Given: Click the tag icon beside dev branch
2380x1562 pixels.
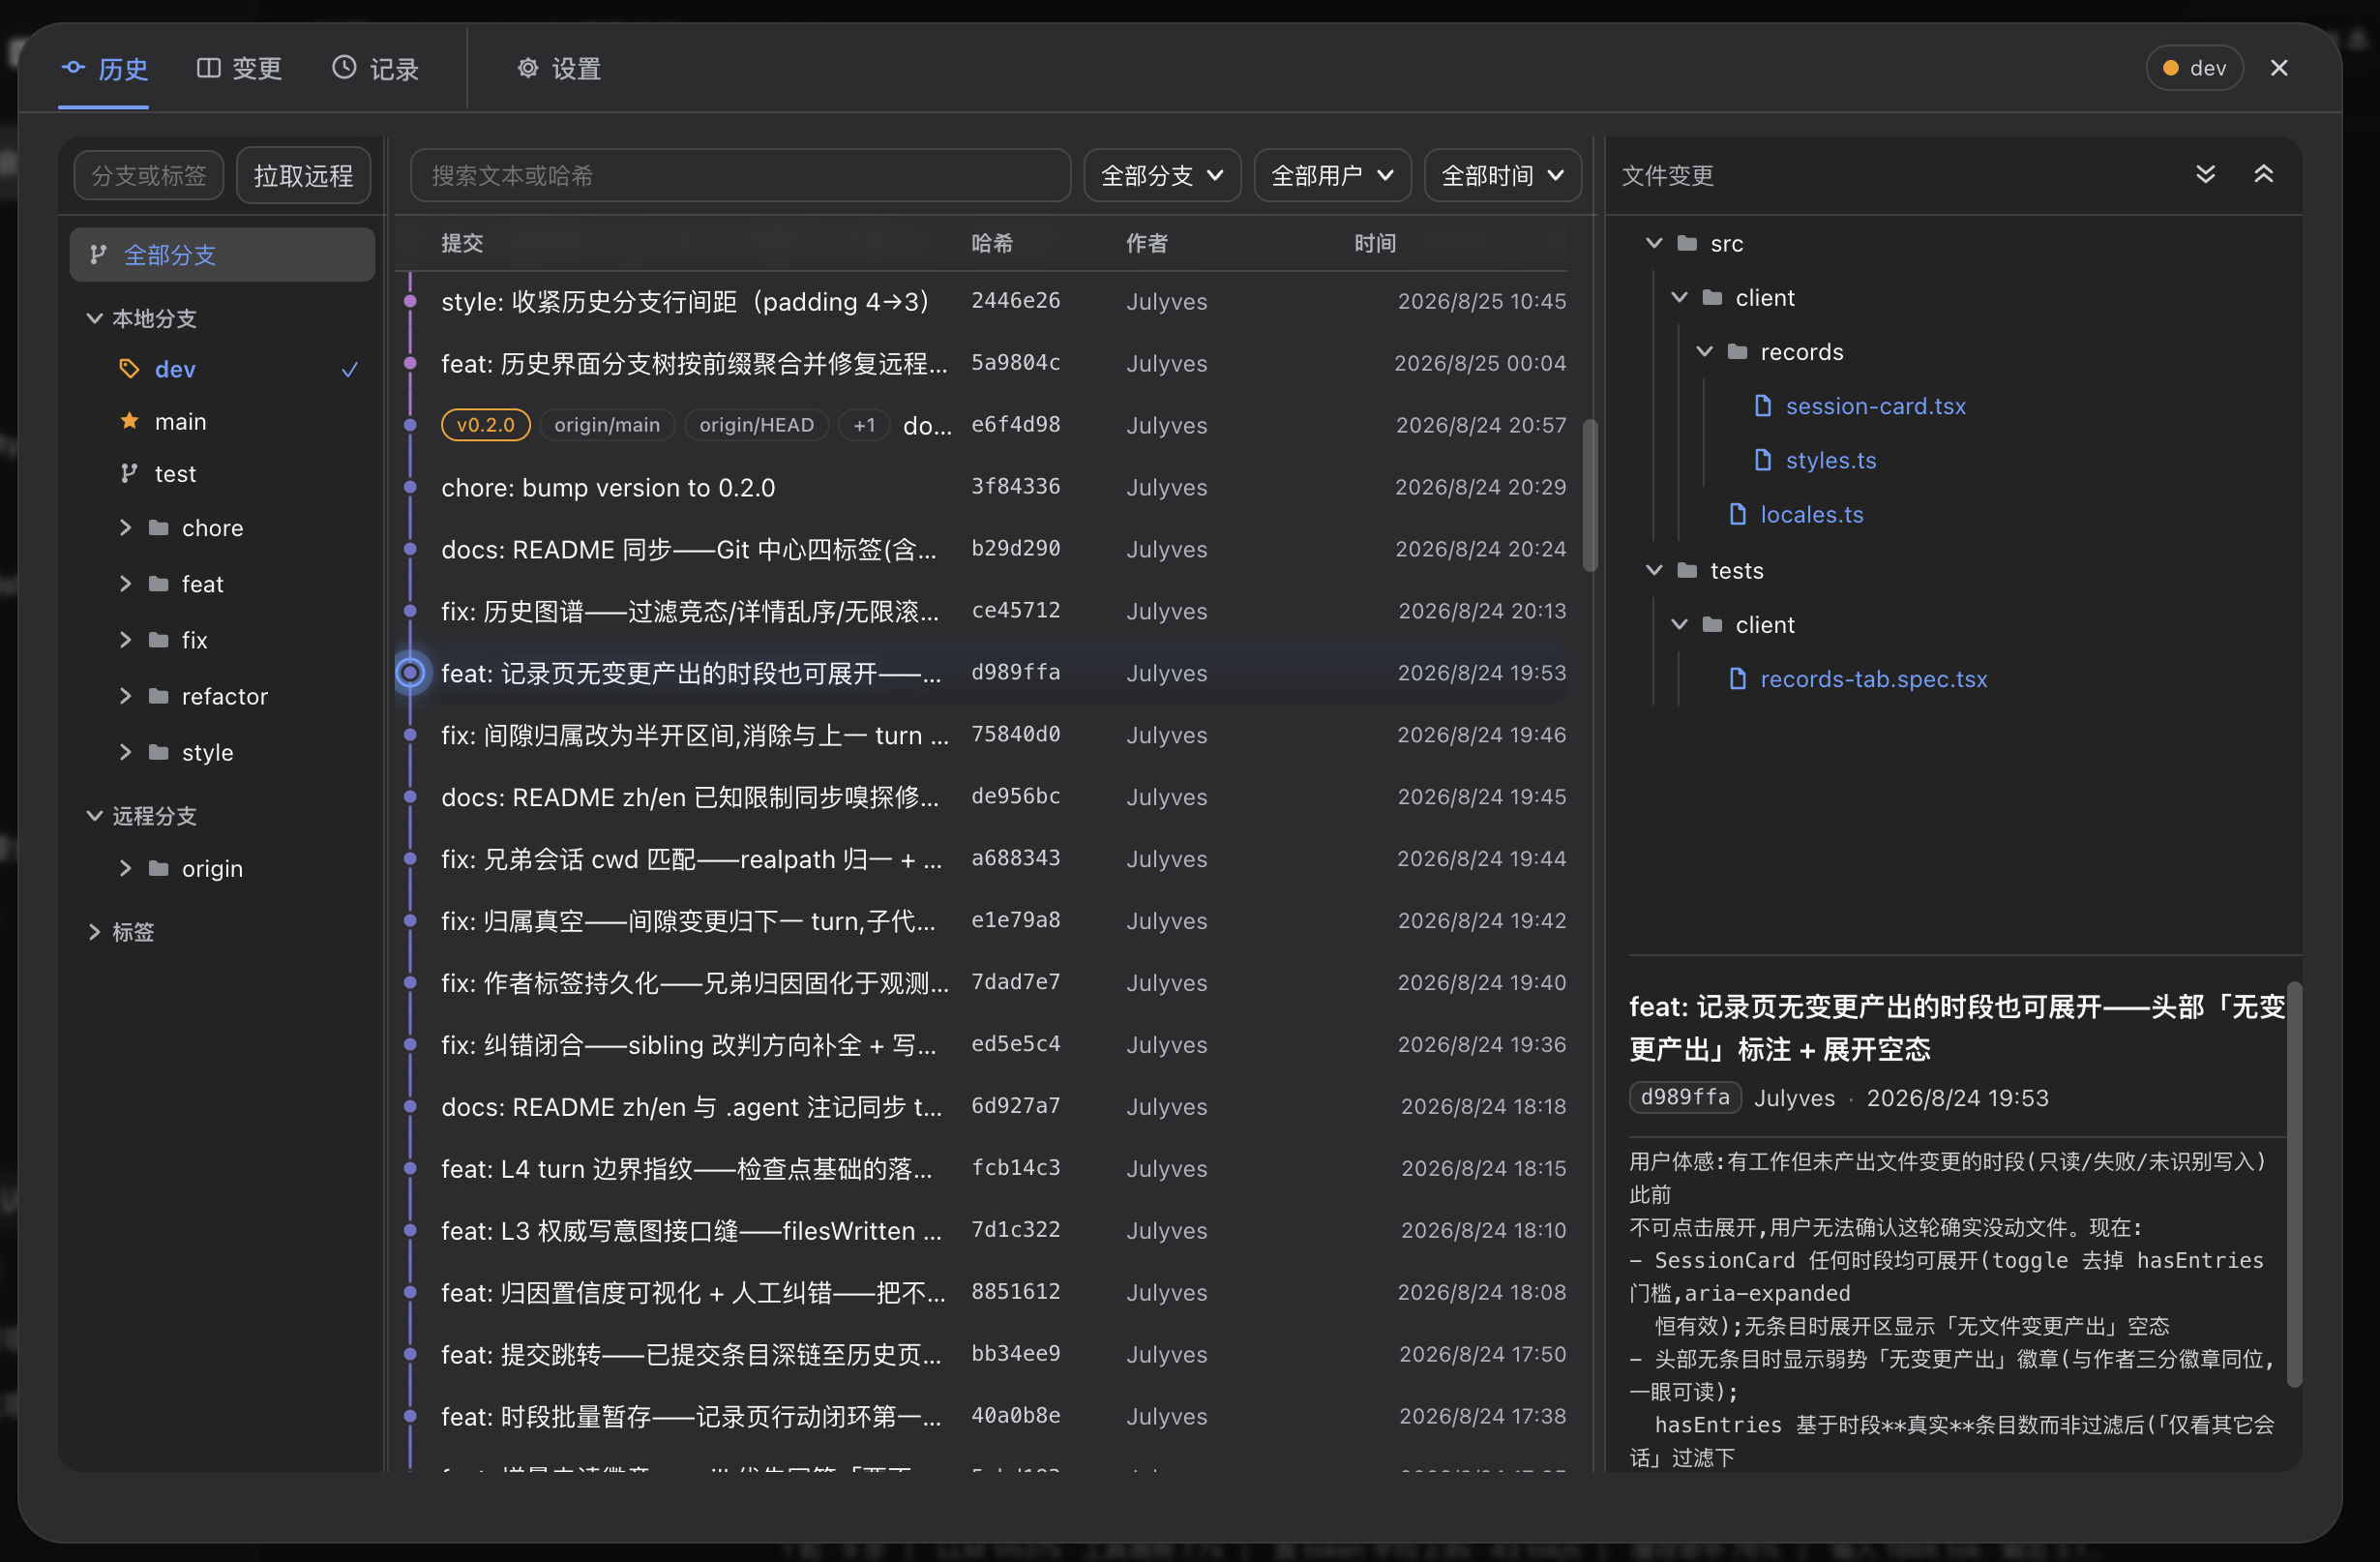Looking at the screenshot, I should point(129,369).
